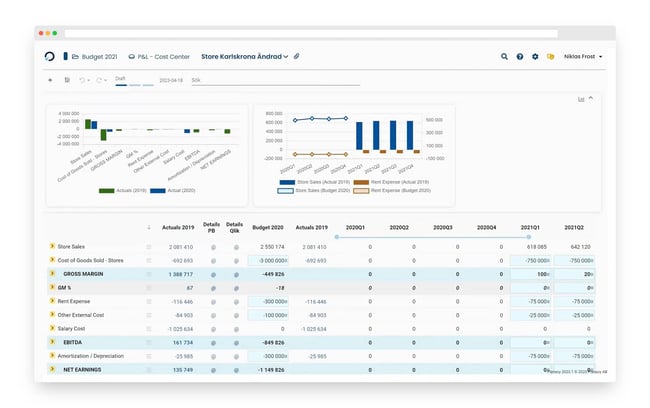Screen dimensions: 650x408
Task: Open the settings gear icon
Action: point(535,56)
